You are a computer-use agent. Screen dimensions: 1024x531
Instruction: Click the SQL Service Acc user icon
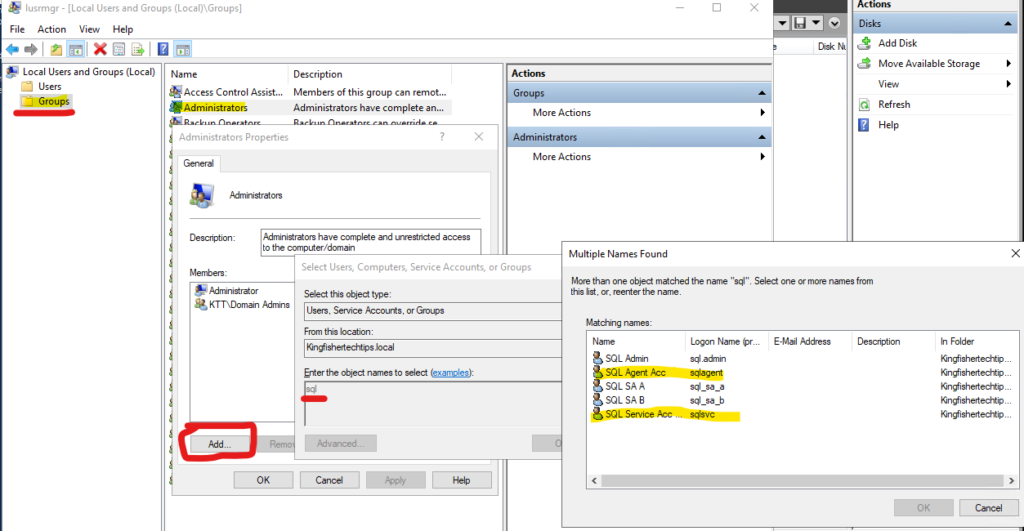(597, 414)
